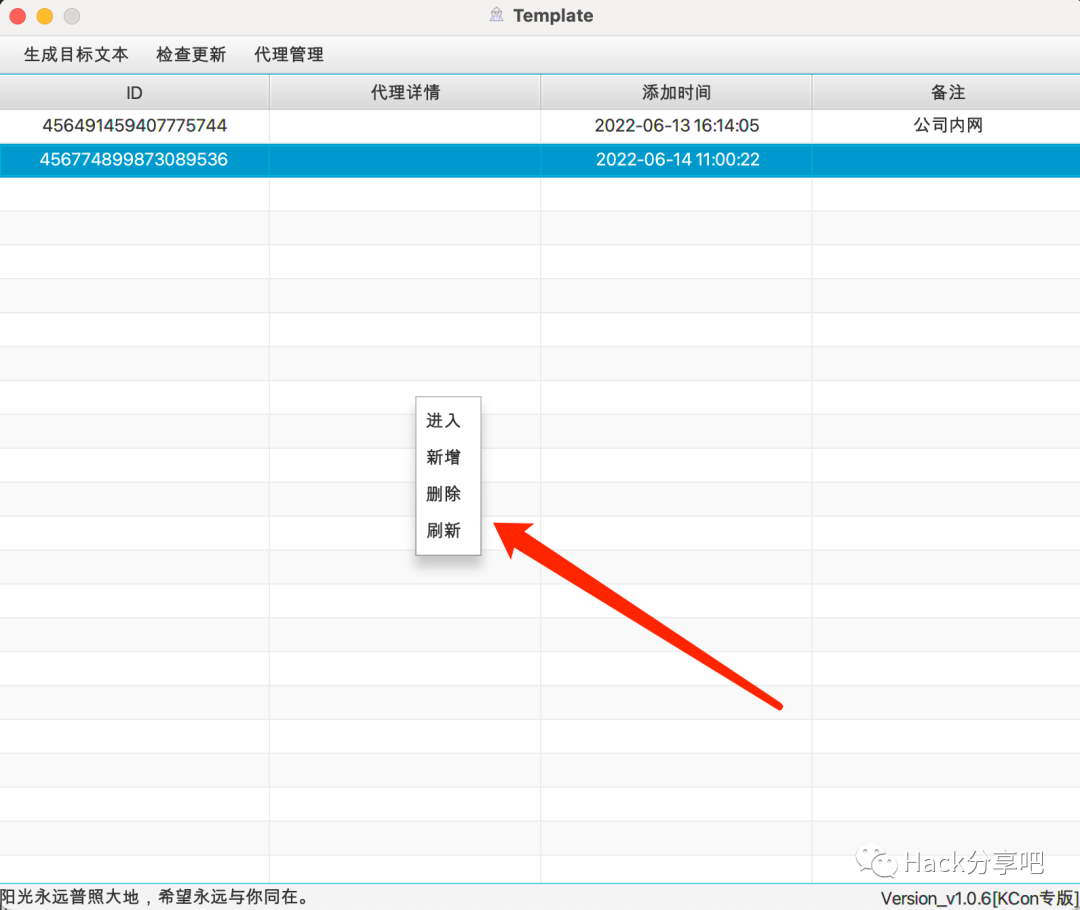Open the 代理管理 menu item
Viewport: 1080px width, 910px height.
click(x=288, y=55)
